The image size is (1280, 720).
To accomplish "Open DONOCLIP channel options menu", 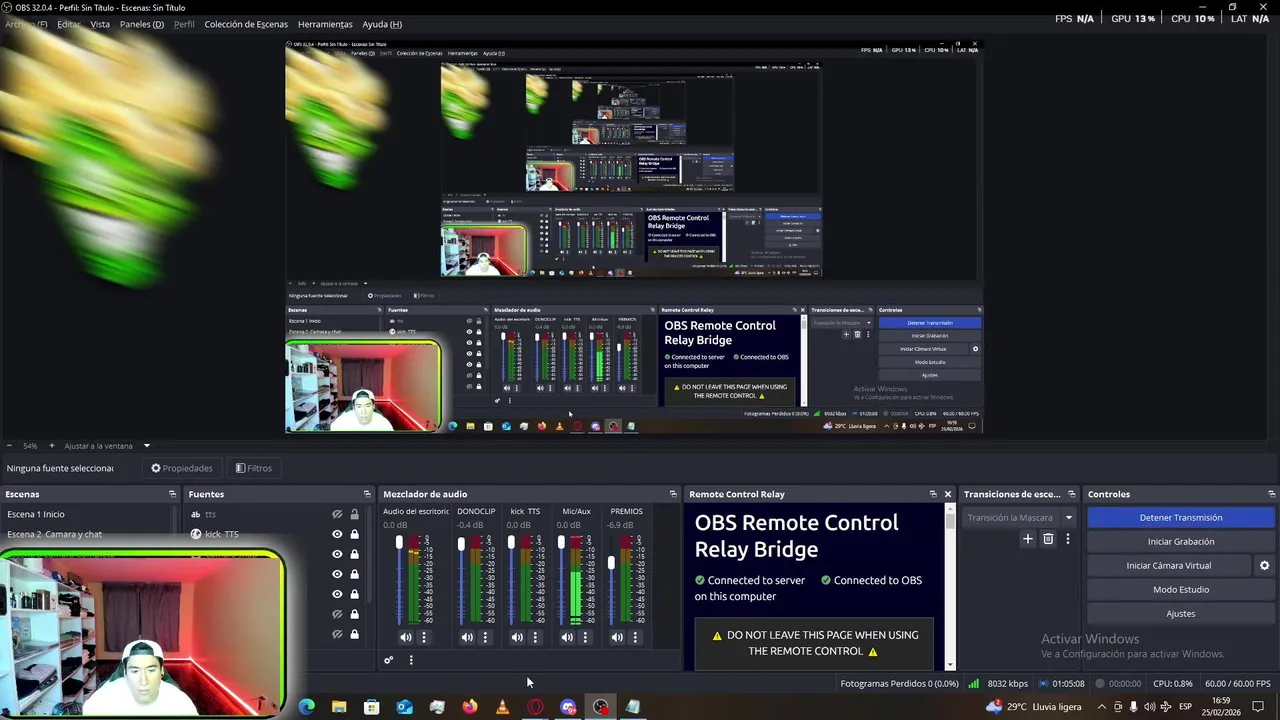I will [486, 637].
